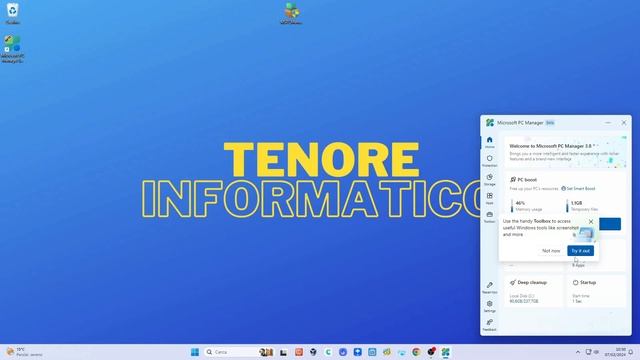
Task: Select the Microsoft PC Manager desktop shortcut
Action: (13, 49)
